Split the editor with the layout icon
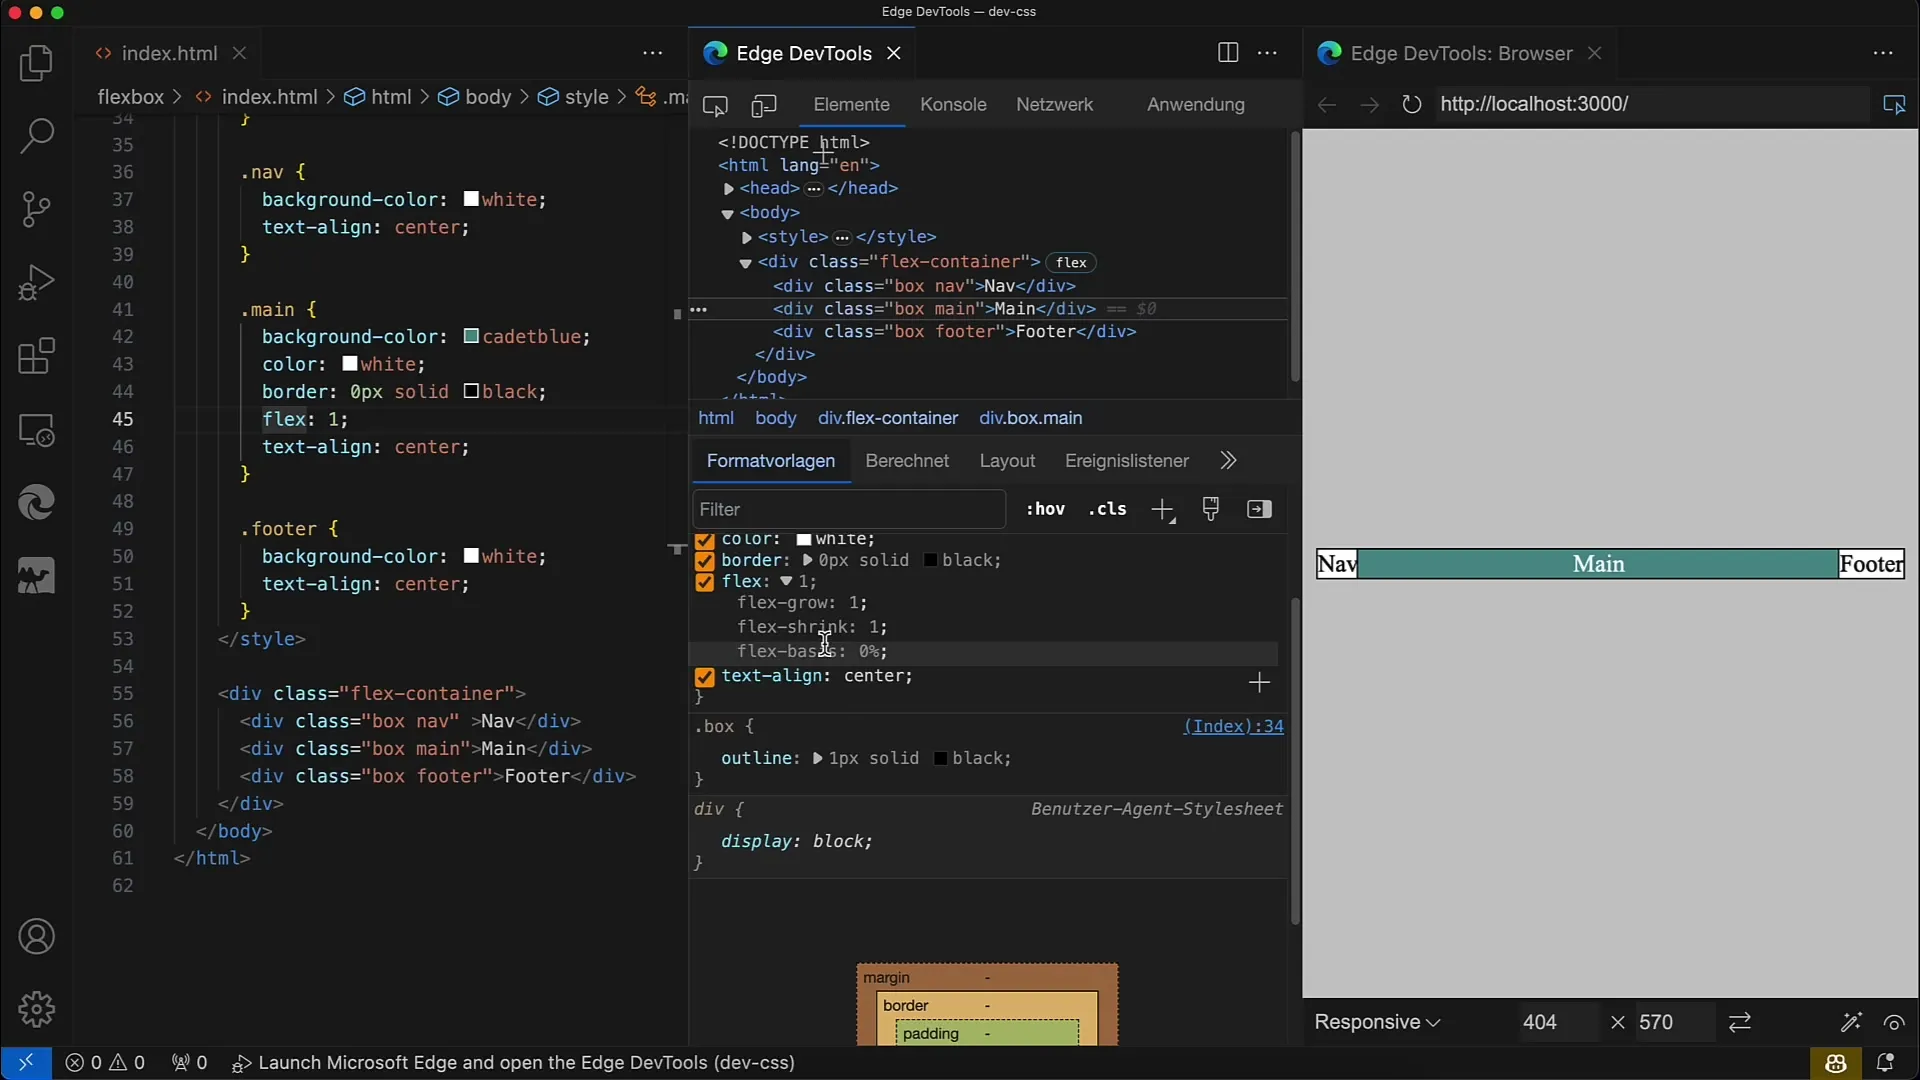The width and height of the screenshot is (1920, 1080). point(1228,53)
